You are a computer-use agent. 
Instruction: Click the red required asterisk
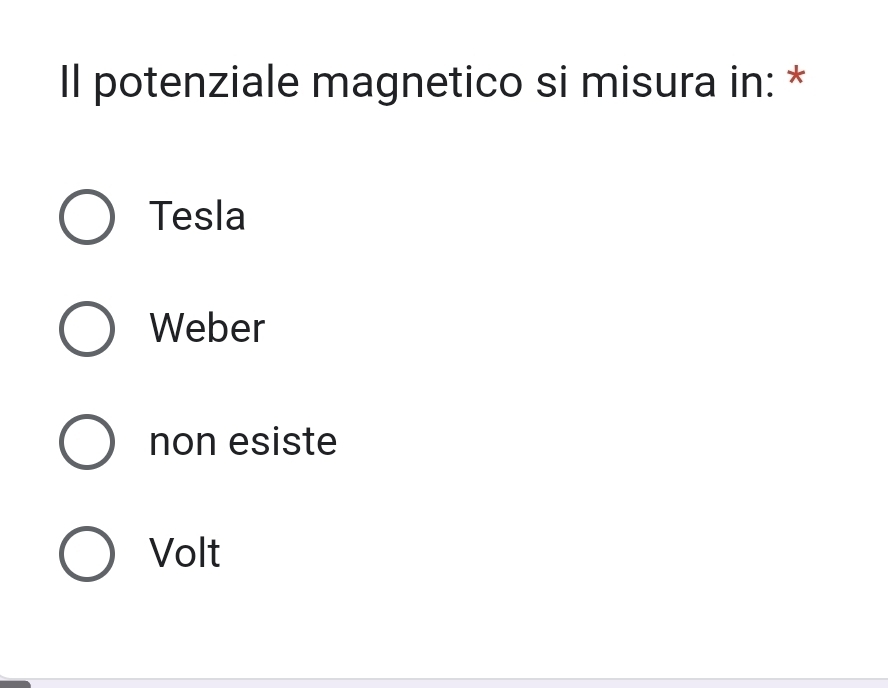tap(796, 78)
